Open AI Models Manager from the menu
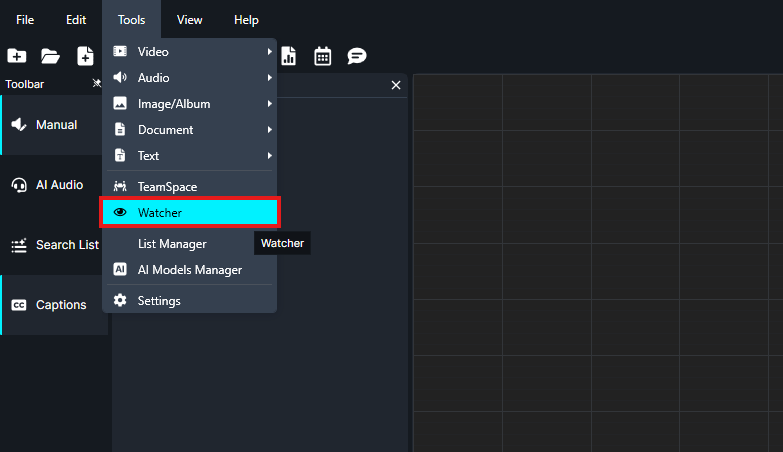The width and height of the screenshot is (783, 452). [x=189, y=270]
